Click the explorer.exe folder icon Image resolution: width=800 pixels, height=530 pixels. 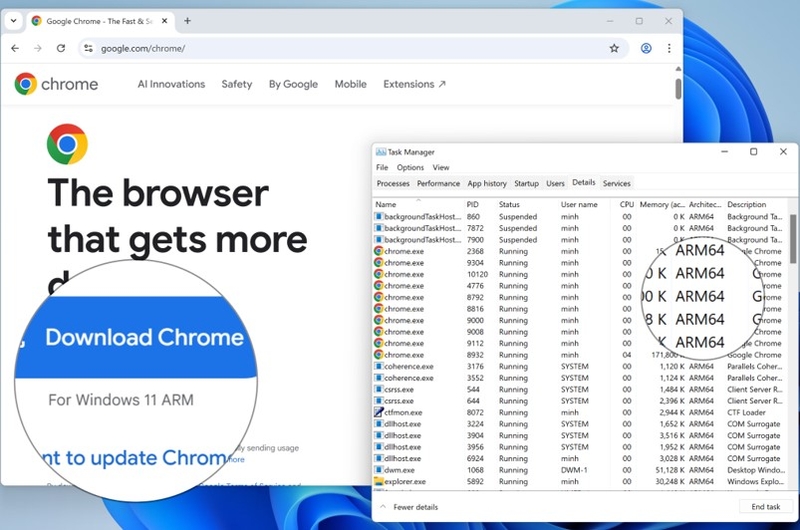click(379, 481)
